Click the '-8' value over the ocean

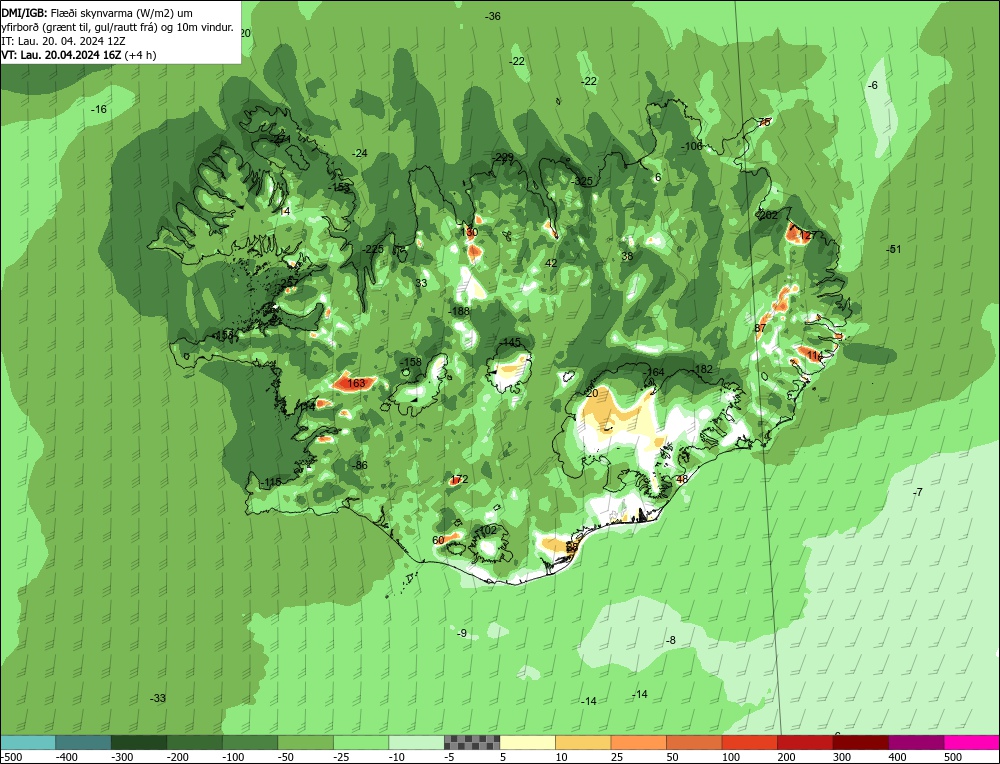[x=670, y=640]
